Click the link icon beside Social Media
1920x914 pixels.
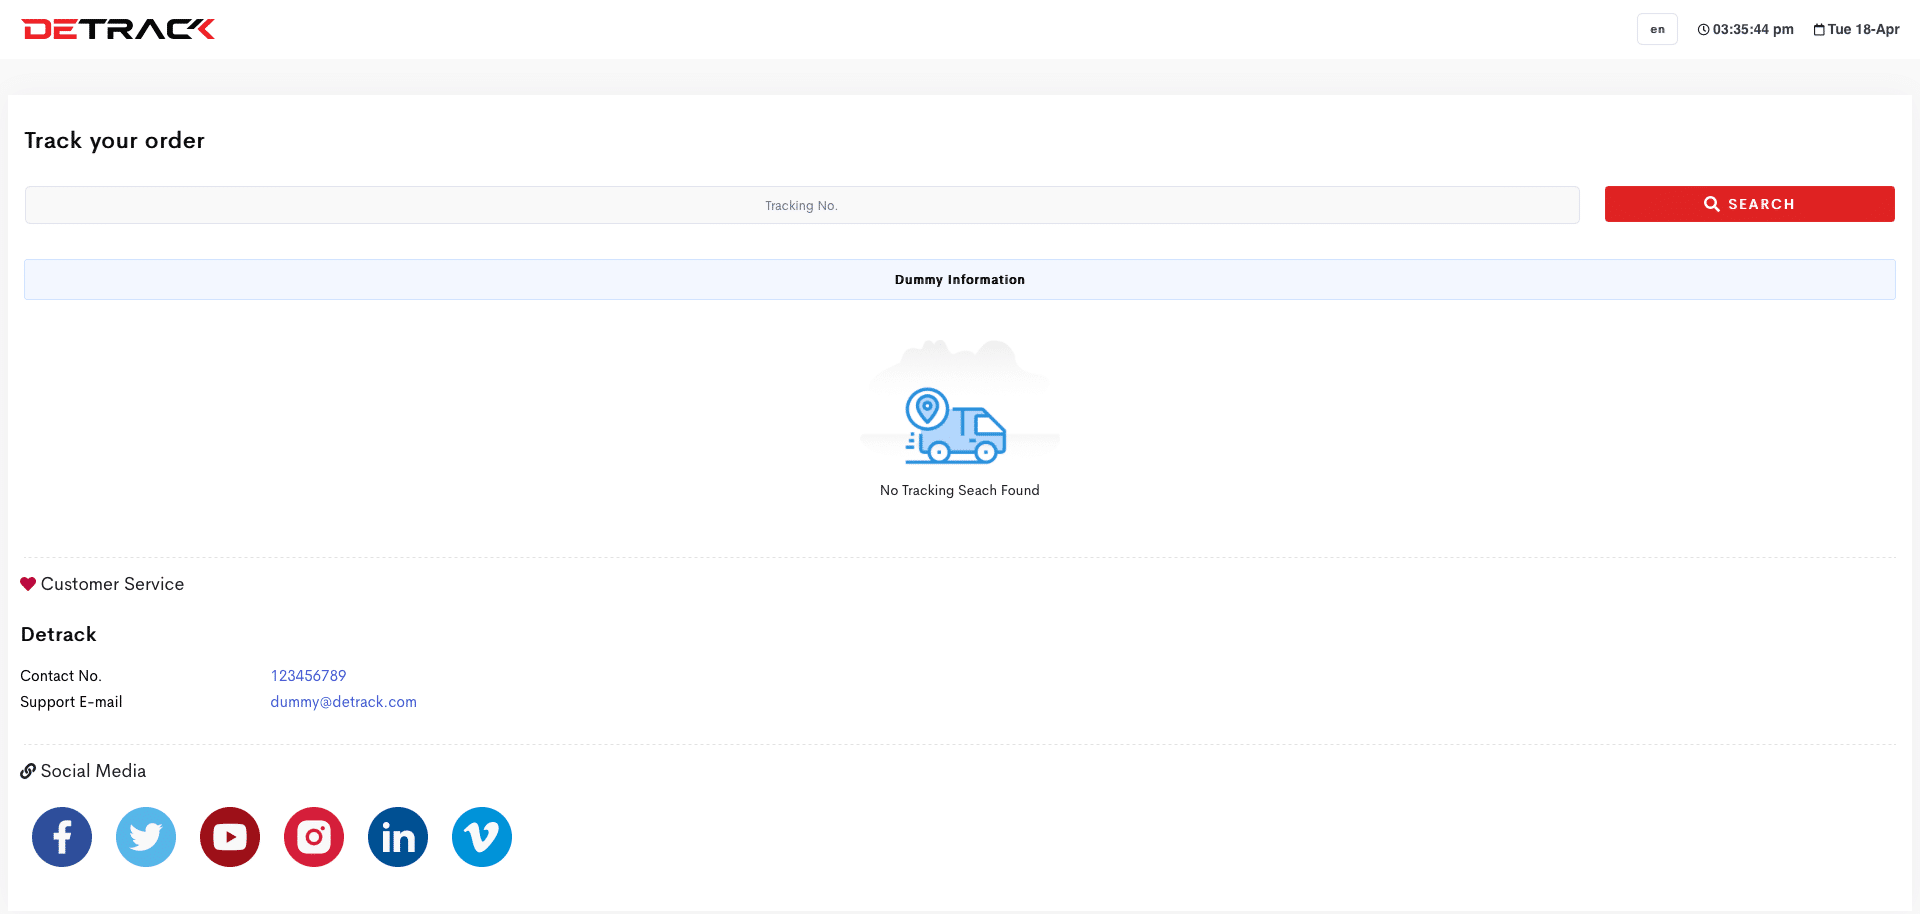click(28, 771)
